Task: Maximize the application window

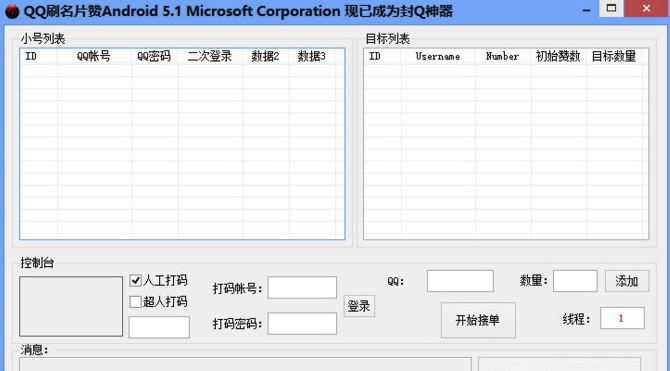Action: pos(611,8)
